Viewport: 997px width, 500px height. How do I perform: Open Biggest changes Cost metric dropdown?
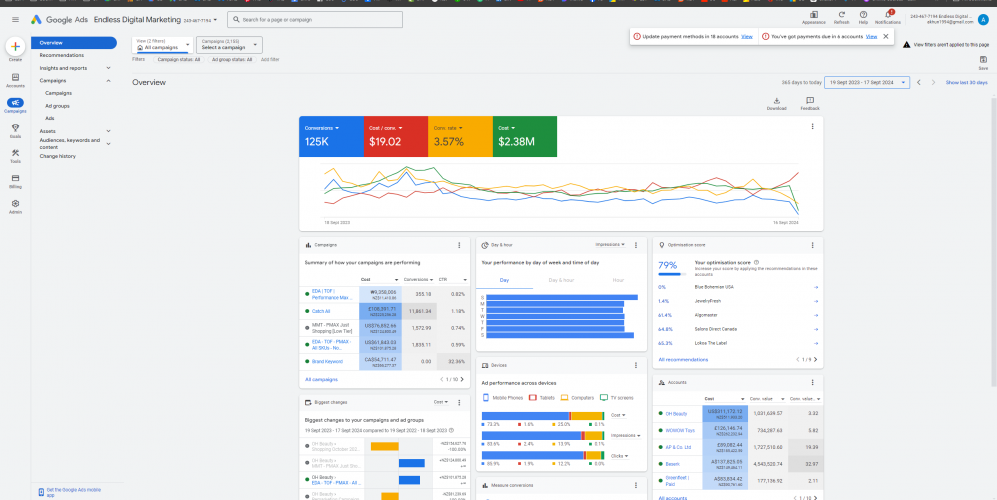(441, 402)
